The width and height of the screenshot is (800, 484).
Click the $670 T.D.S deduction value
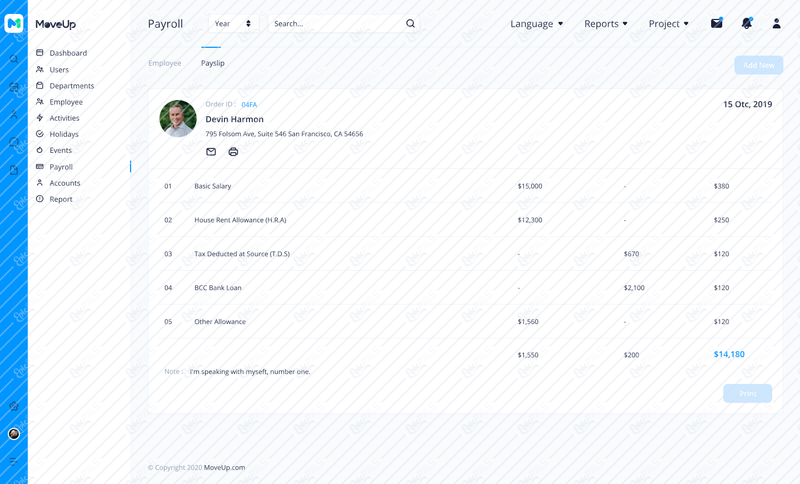tap(631, 253)
